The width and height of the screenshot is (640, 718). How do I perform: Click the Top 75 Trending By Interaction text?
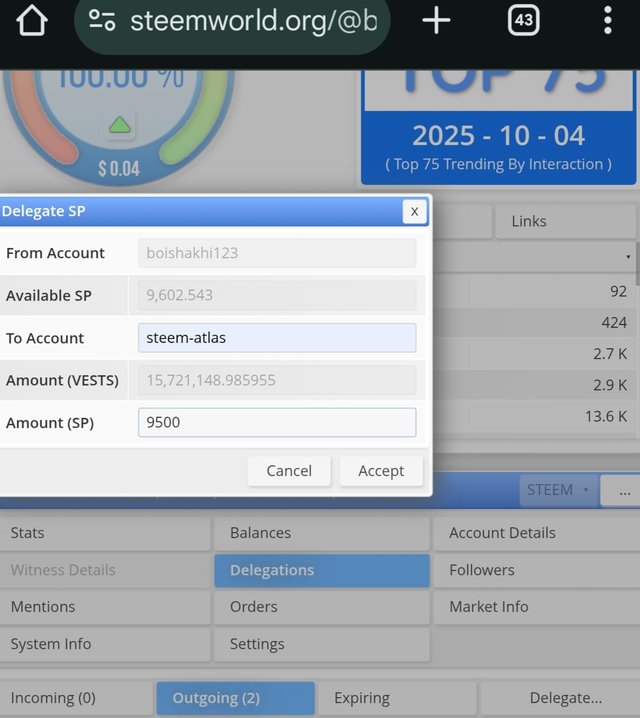(499, 164)
